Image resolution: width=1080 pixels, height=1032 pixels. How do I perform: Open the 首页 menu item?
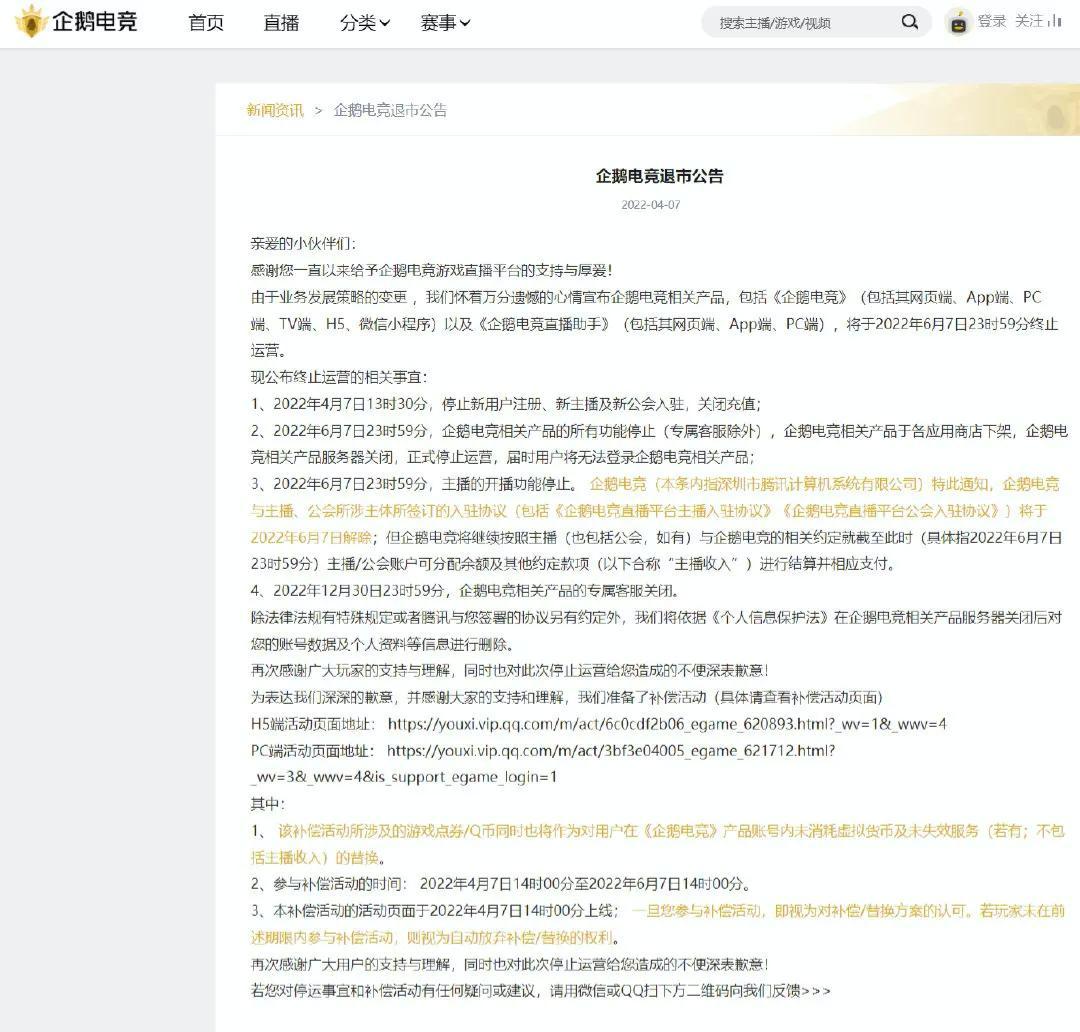pos(205,22)
